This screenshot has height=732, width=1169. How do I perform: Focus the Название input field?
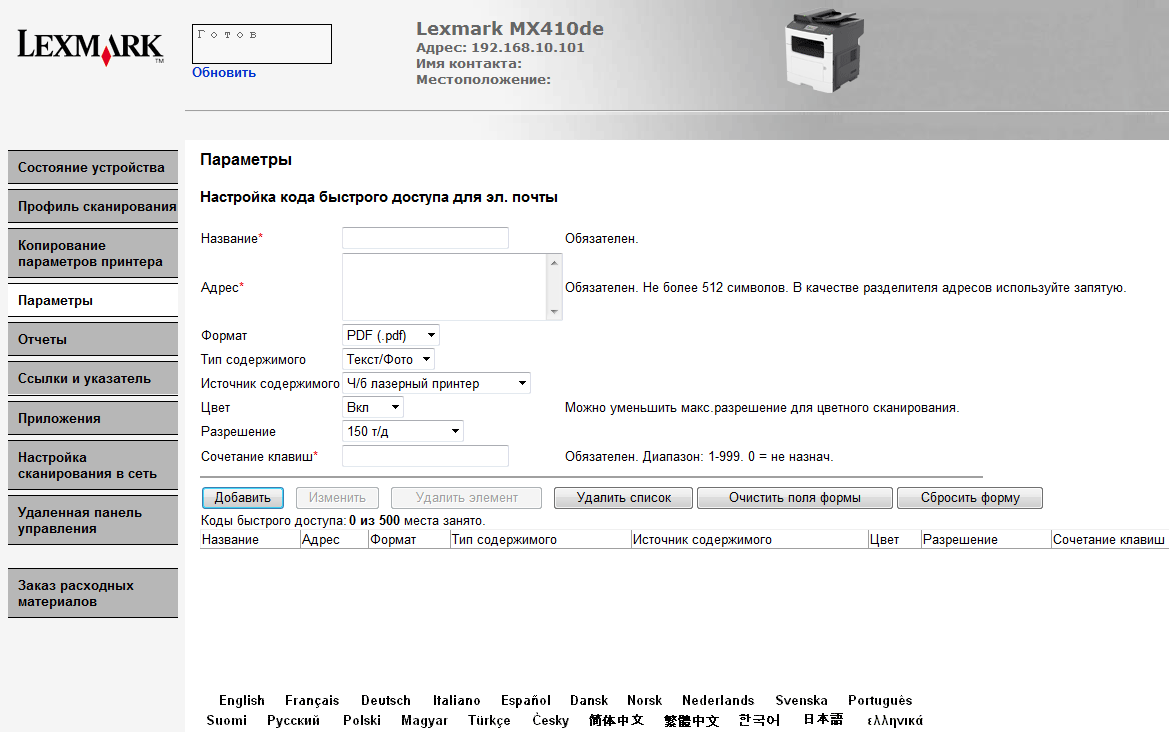pyautogui.click(x=425, y=239)
